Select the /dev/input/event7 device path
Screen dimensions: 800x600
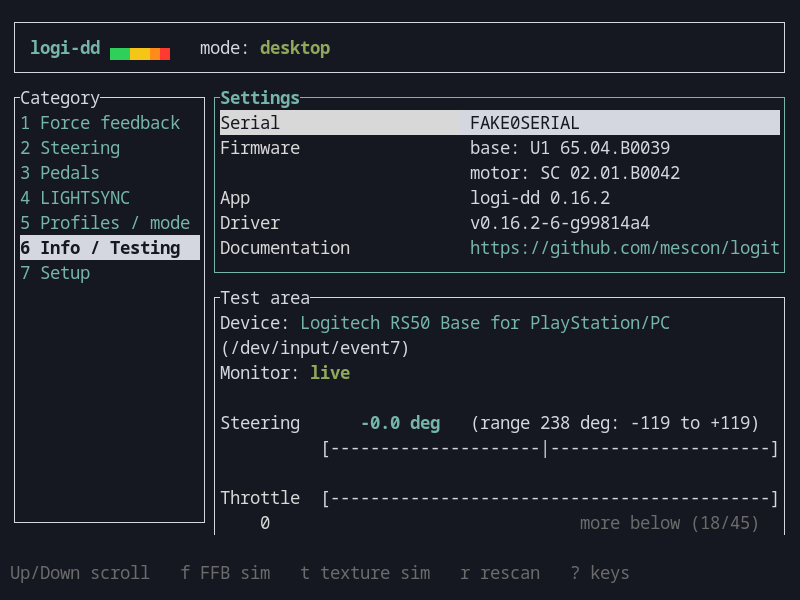[x=315, y=348]
